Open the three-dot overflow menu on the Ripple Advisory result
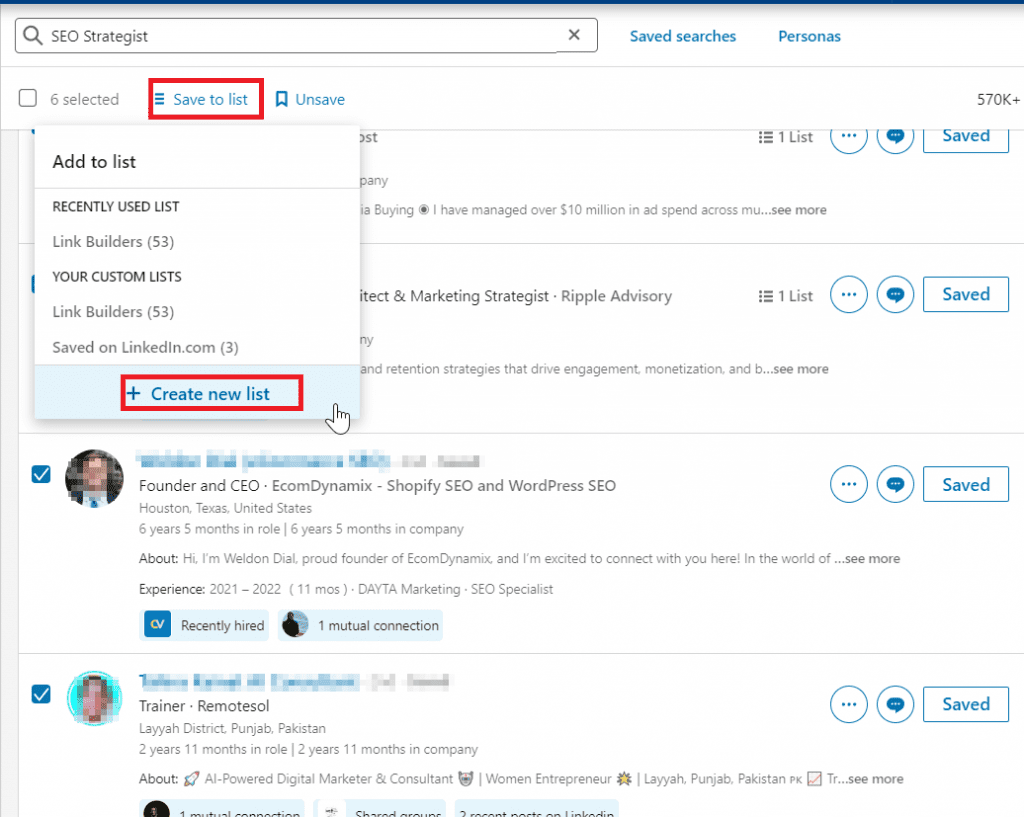 [848, 294]
